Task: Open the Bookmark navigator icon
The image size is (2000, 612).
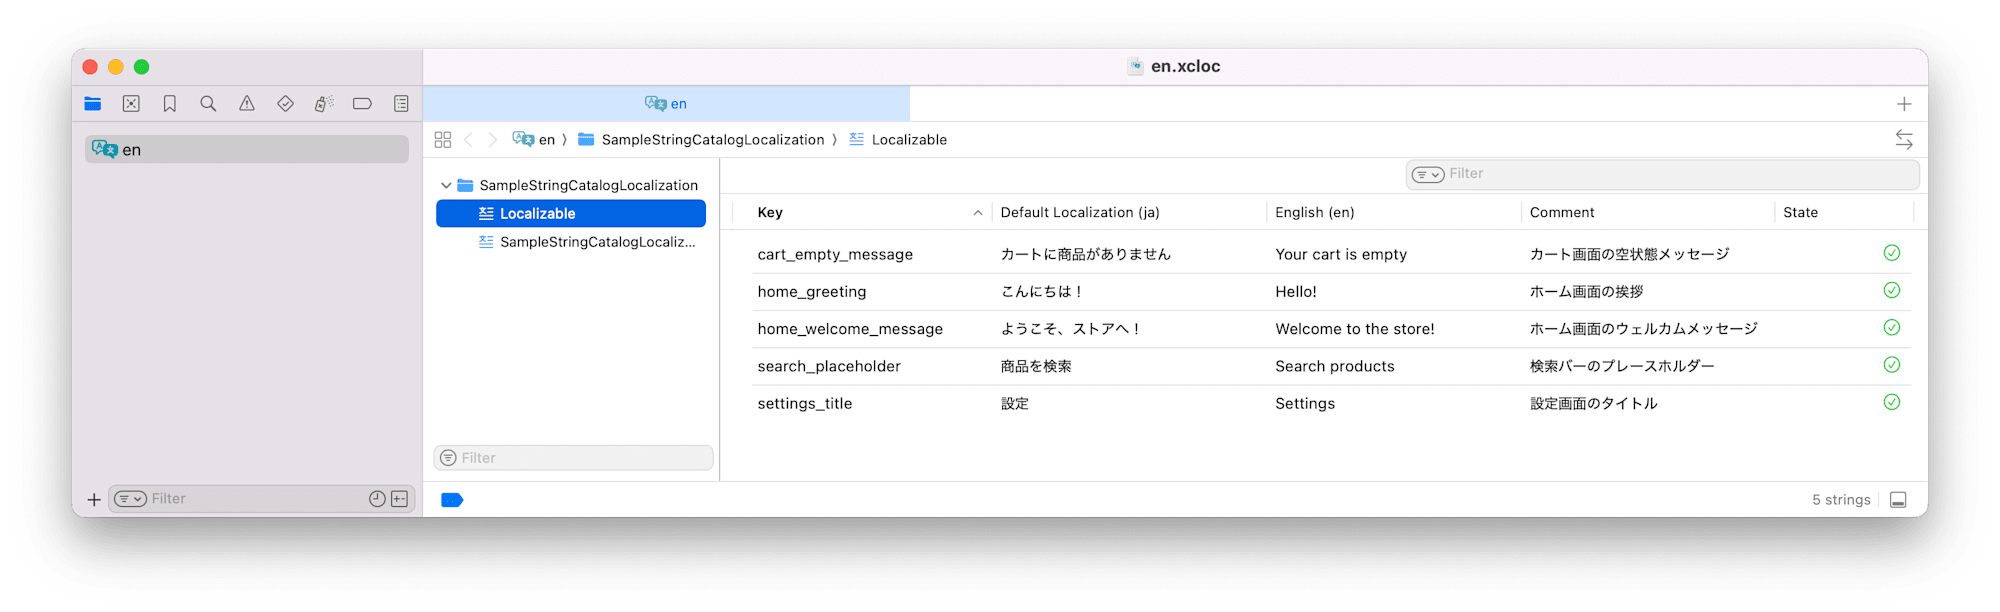Action: [x=170, y=104]
